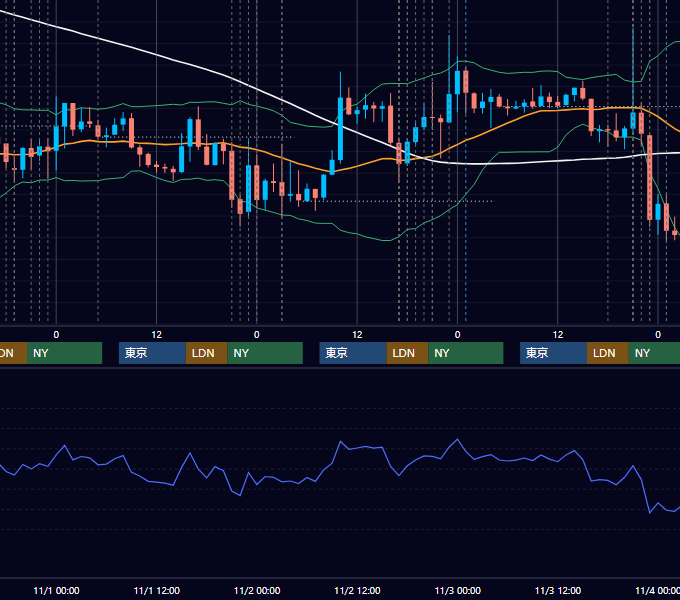Click the oscillator peak at 11/3 00:00

click(458, 440)
